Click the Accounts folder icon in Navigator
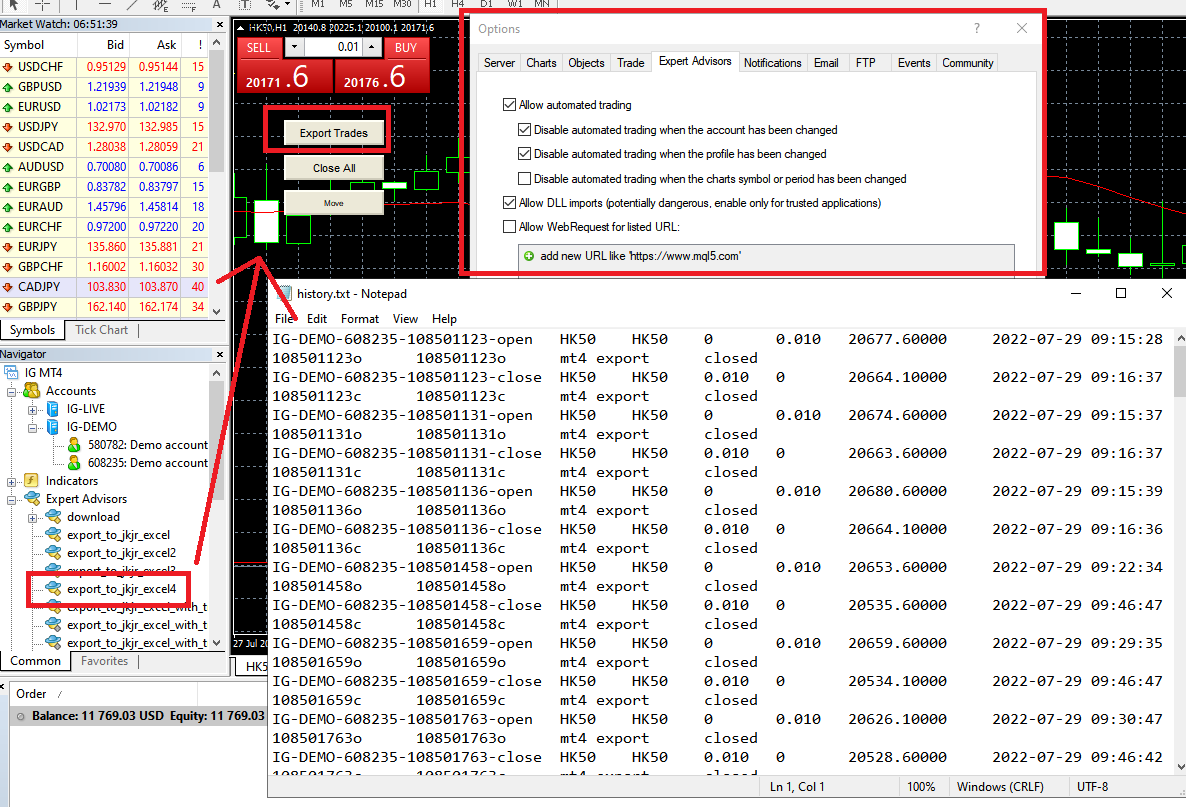Screen dimensions: 1186x807 click(x=32, y=391)
